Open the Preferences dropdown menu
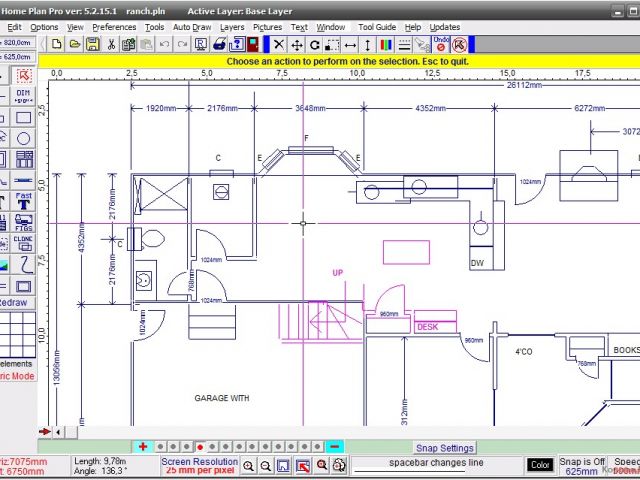 pos(114,27)
